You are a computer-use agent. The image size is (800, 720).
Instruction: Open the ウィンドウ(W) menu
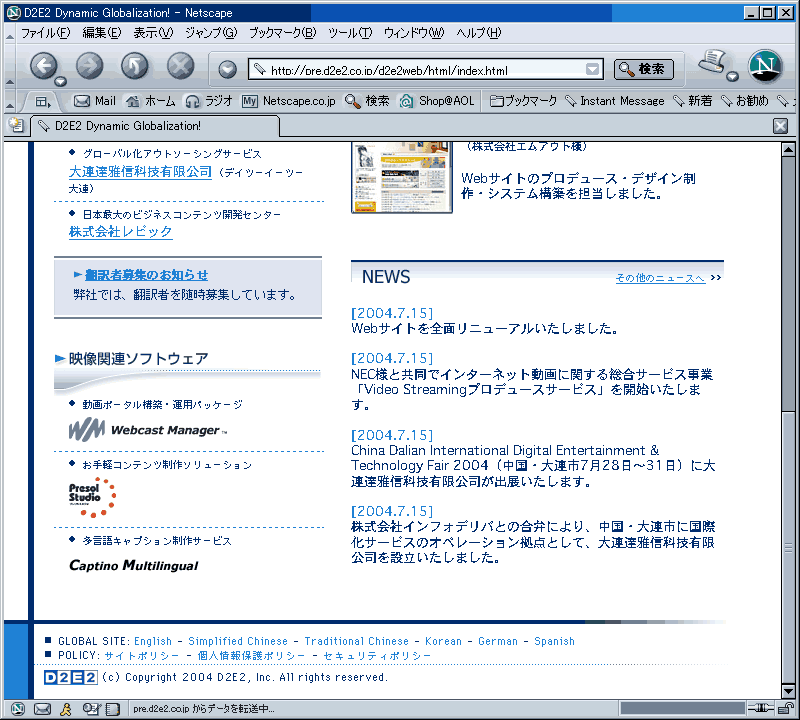[414, 33]
